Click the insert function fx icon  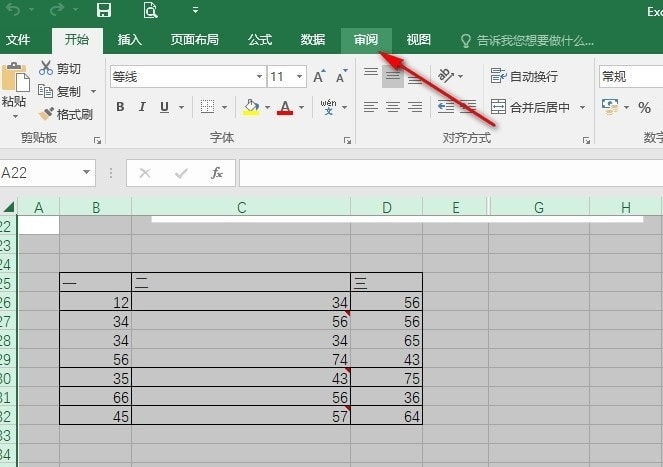click(x=217, y=173)
